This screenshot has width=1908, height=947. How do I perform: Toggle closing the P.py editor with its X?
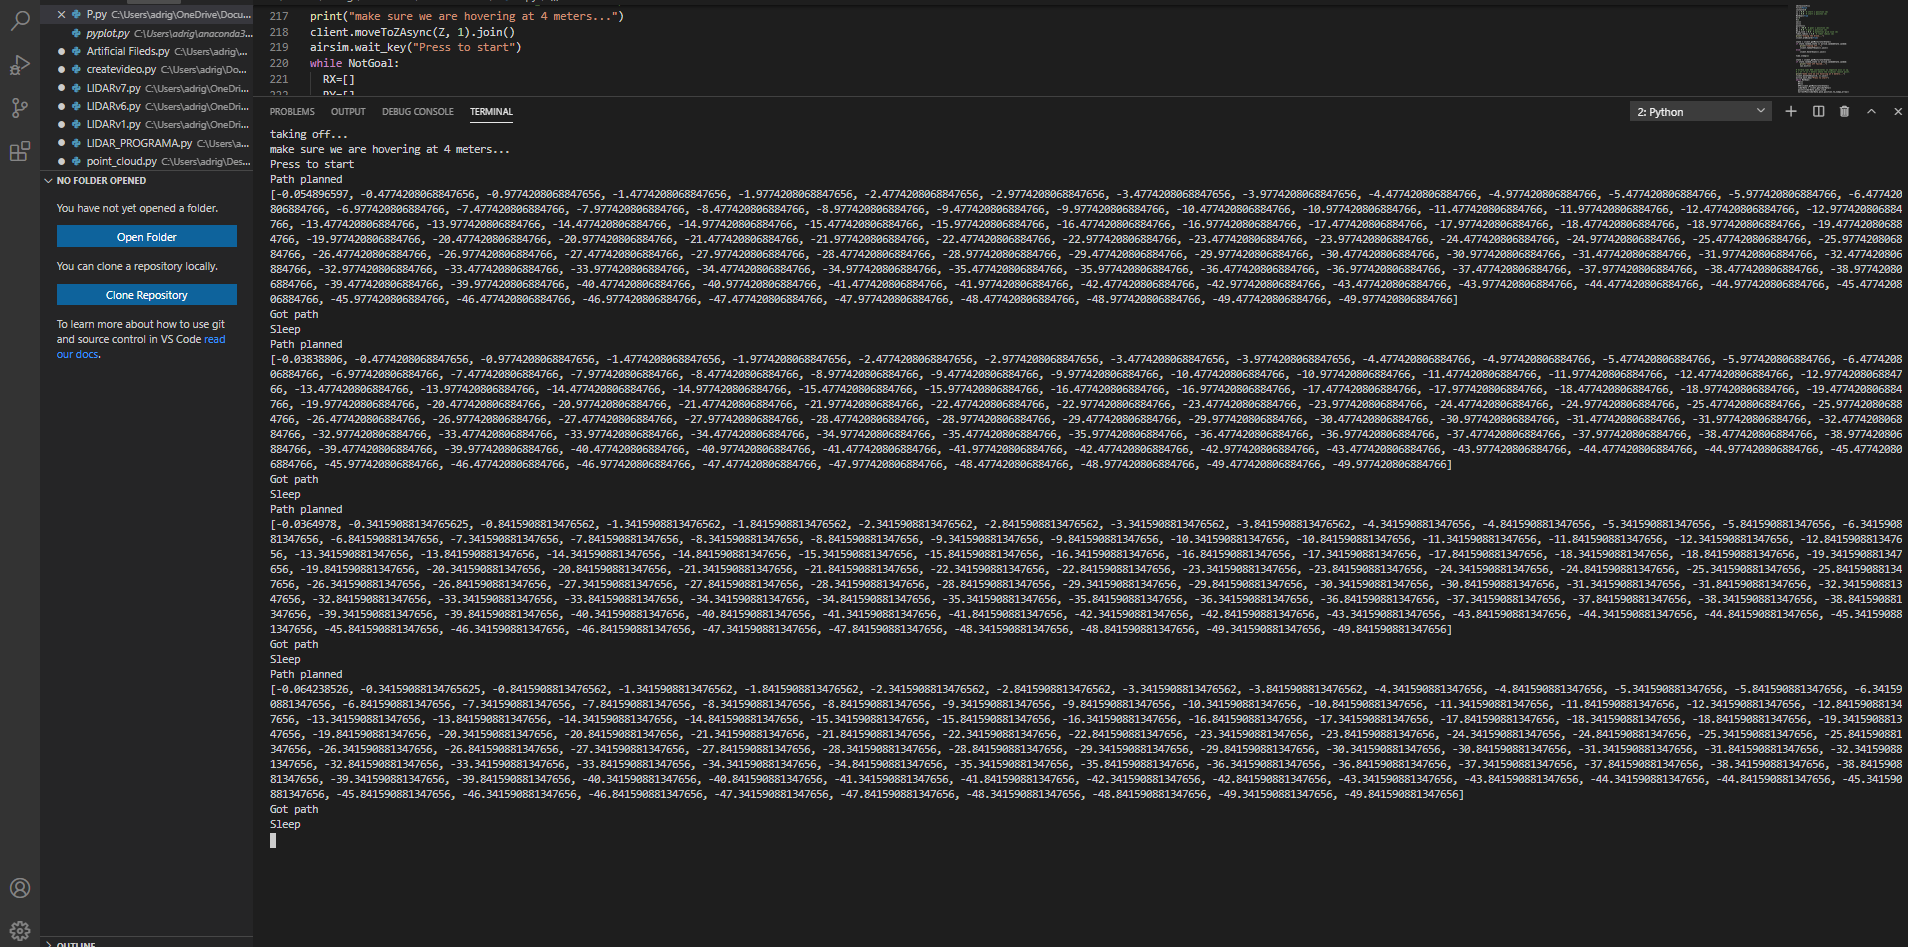(61, 14)
